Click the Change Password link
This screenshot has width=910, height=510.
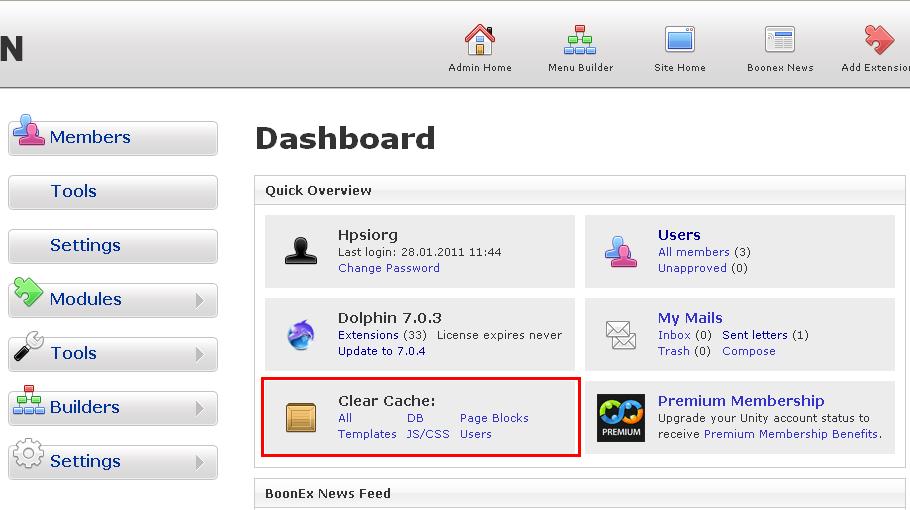388,268
